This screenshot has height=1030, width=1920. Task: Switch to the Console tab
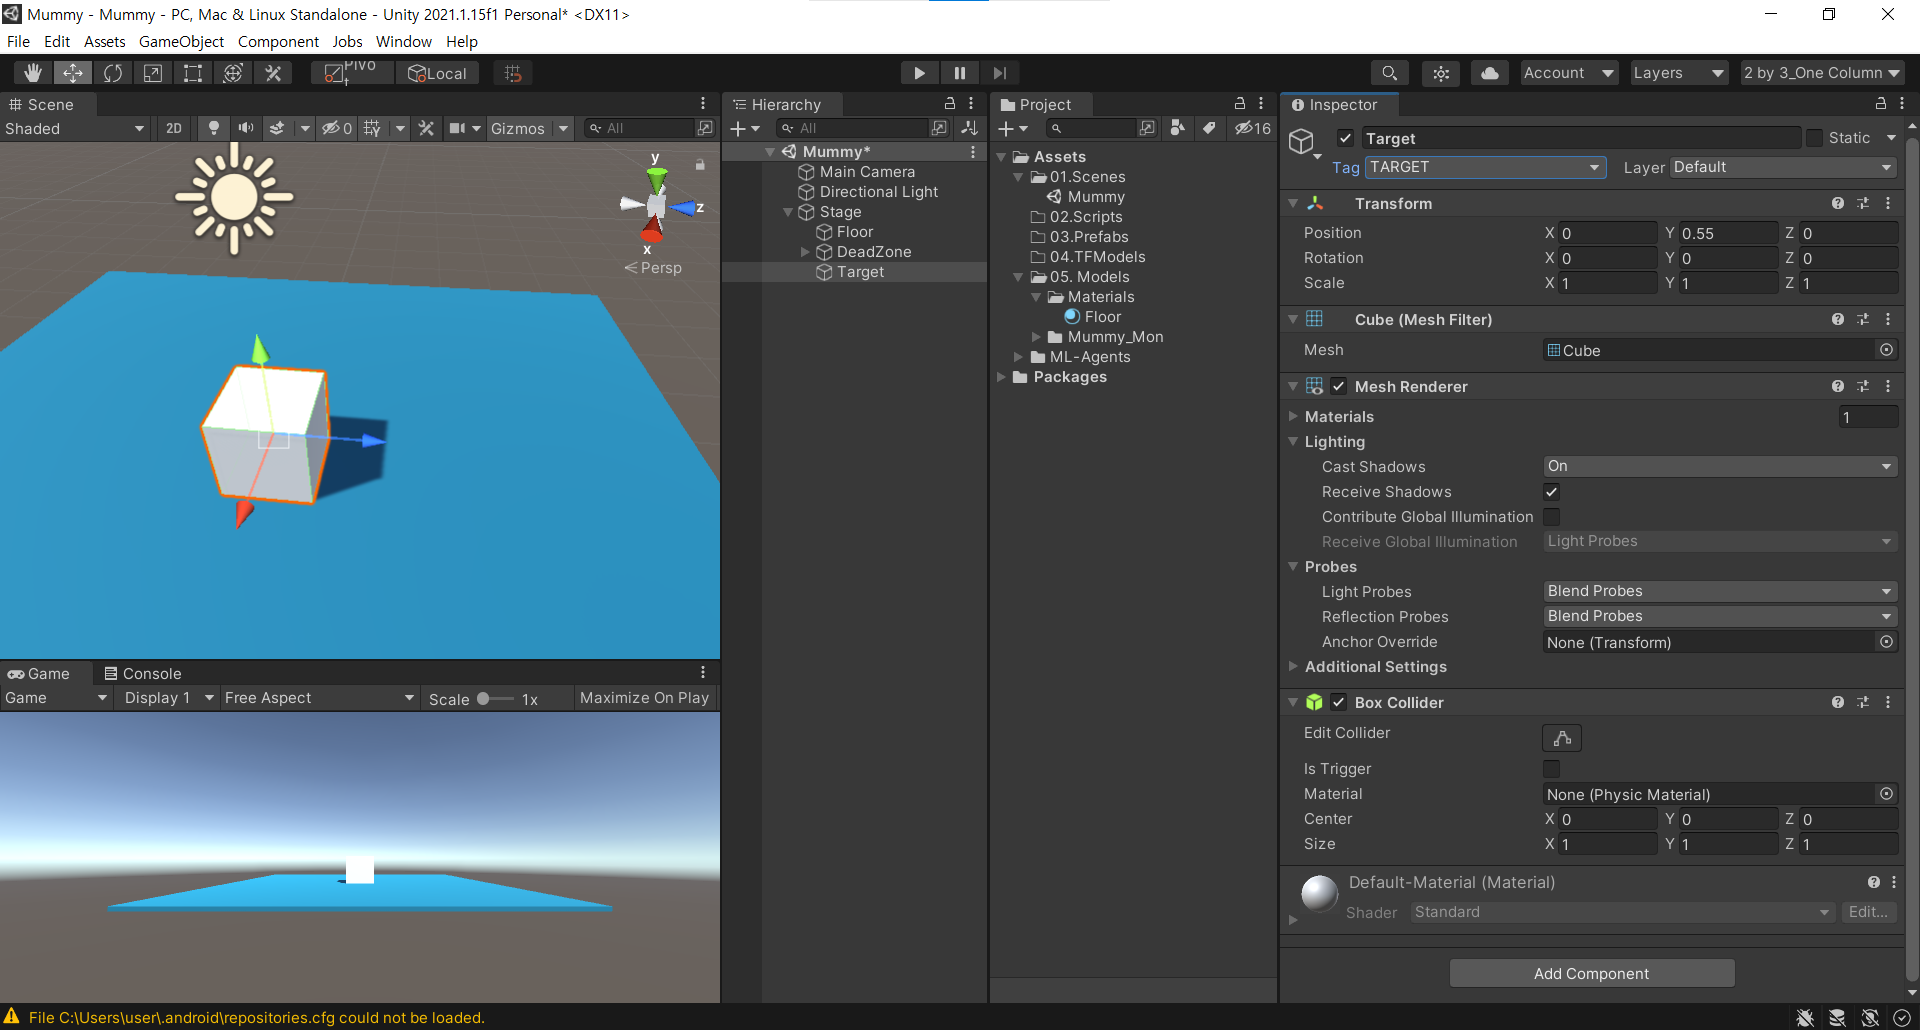pyautogui.click(x=143, y=673)
